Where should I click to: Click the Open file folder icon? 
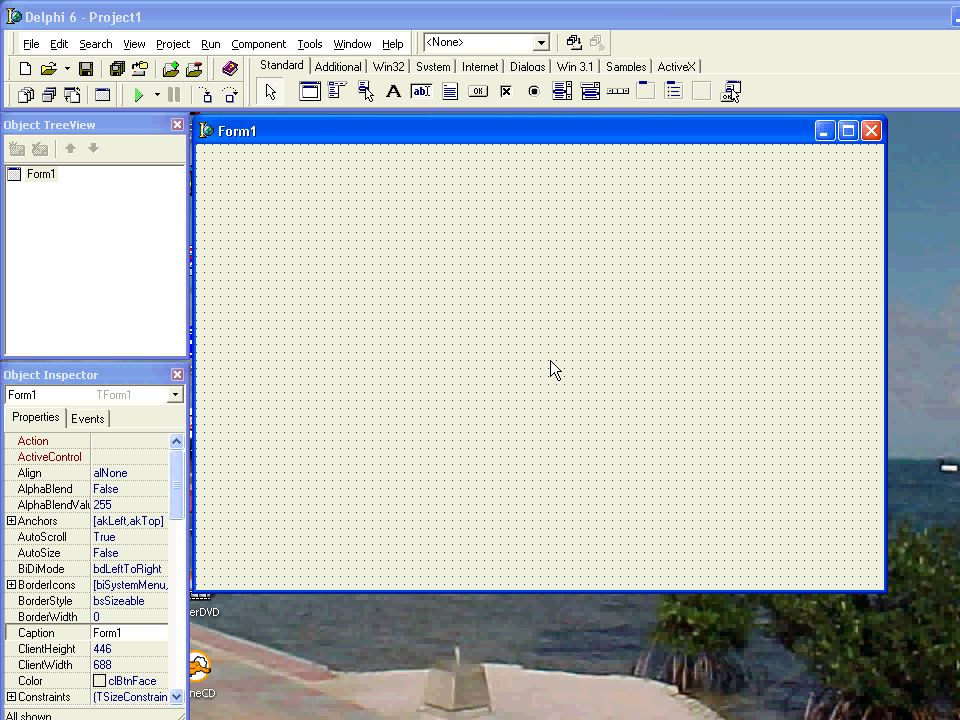[x=48, y=69]
